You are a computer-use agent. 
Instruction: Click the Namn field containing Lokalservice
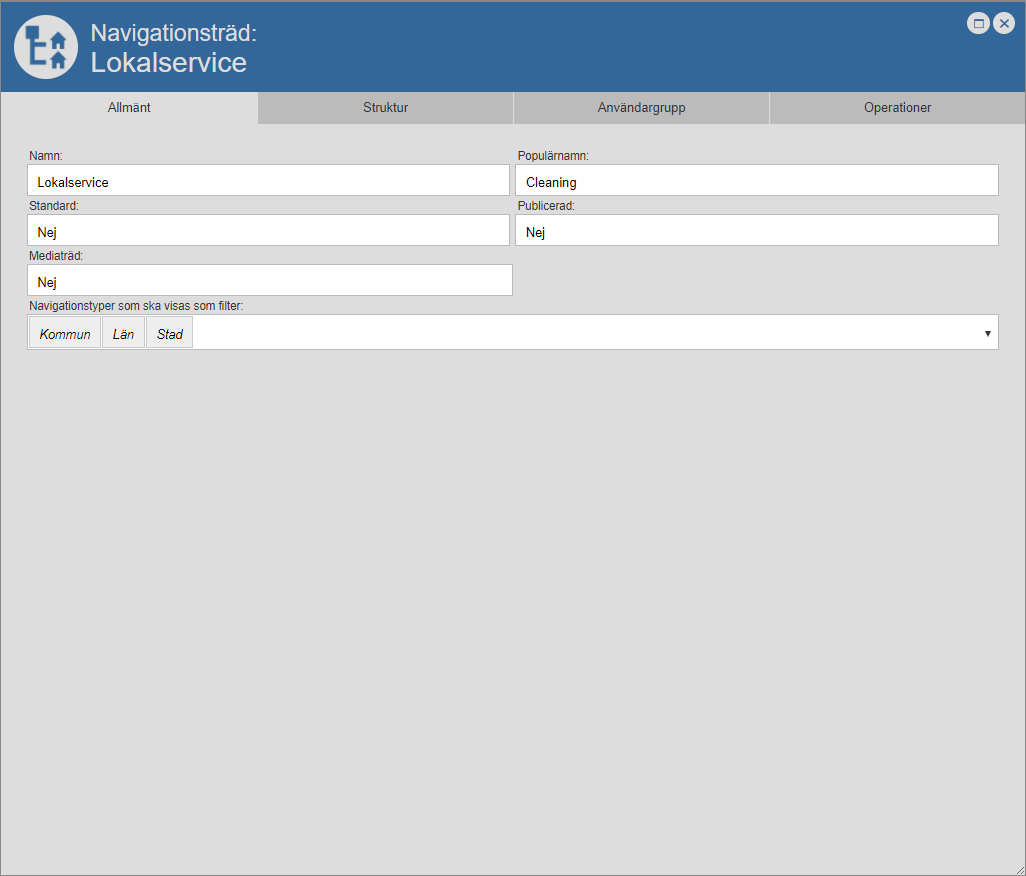(x=268, y=181)
